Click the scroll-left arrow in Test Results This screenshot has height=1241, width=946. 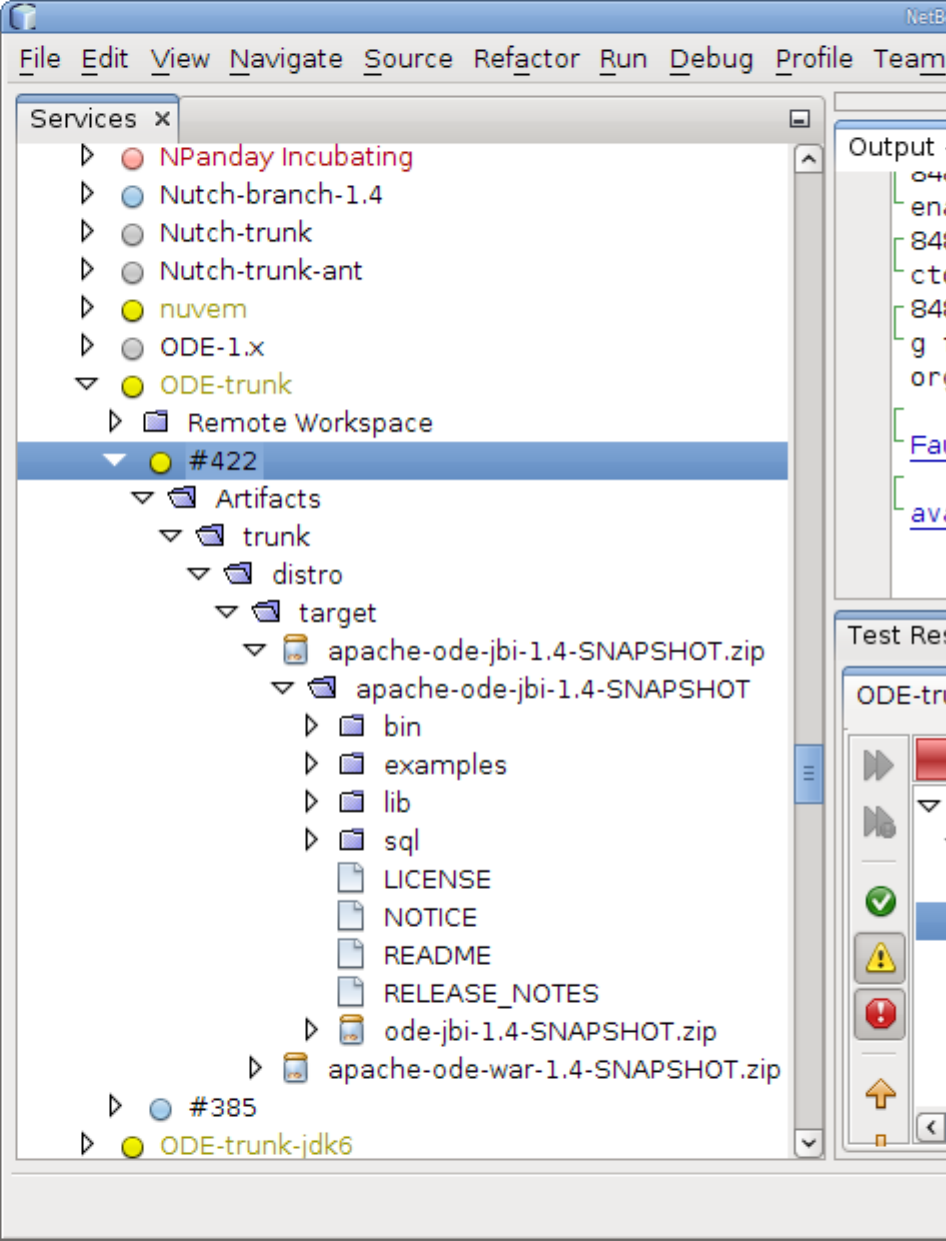(931, 1127)
